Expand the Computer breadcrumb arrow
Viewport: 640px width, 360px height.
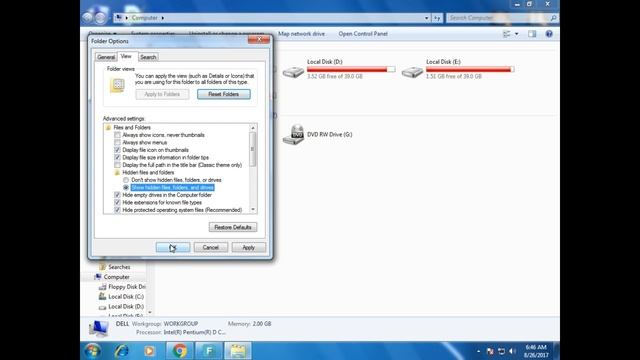(163, 18)
